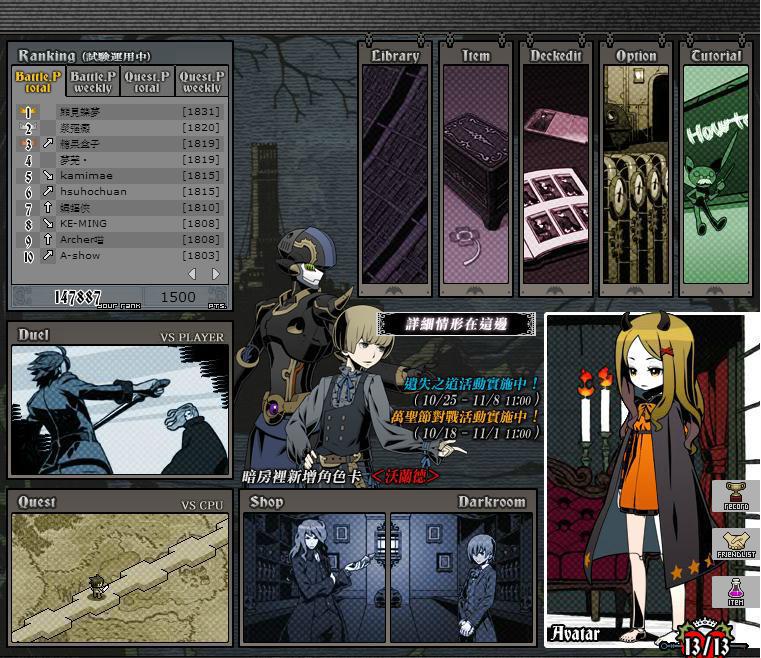
Task: Open the Item banner with chest
Action: (476, 168)
